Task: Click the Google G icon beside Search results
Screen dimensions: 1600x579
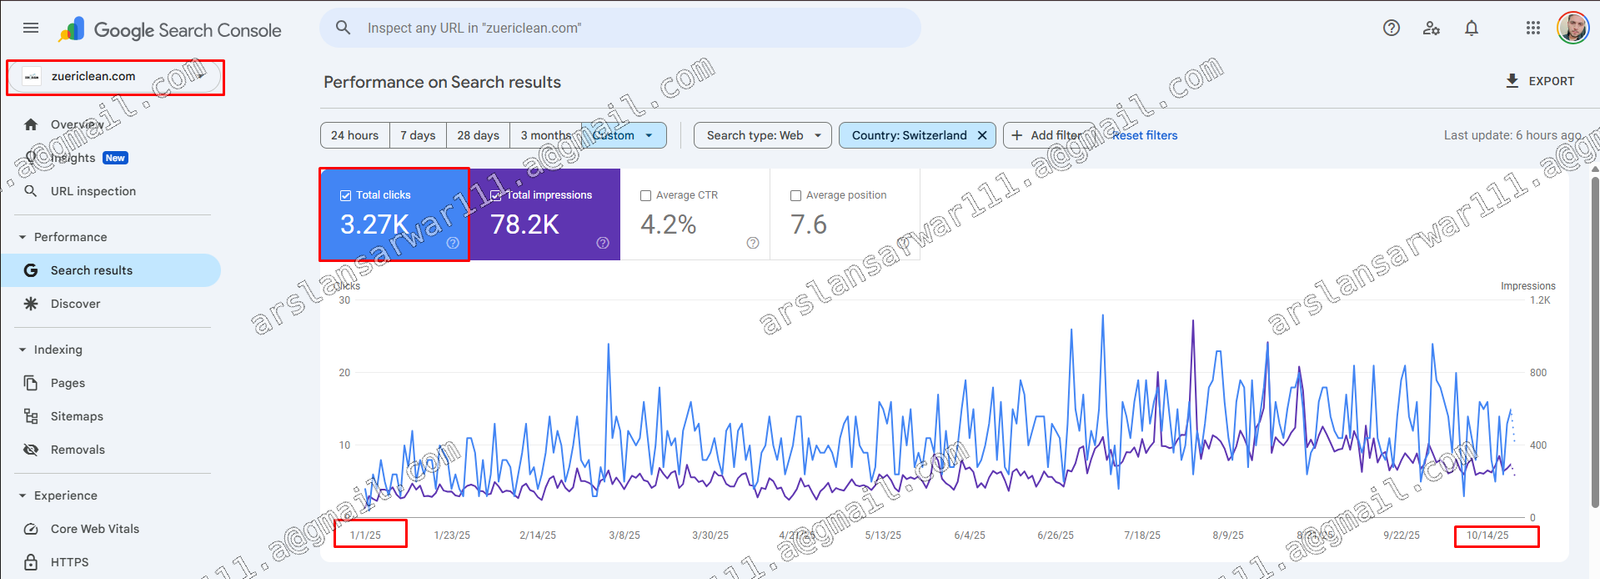Action: click(31, 270)
